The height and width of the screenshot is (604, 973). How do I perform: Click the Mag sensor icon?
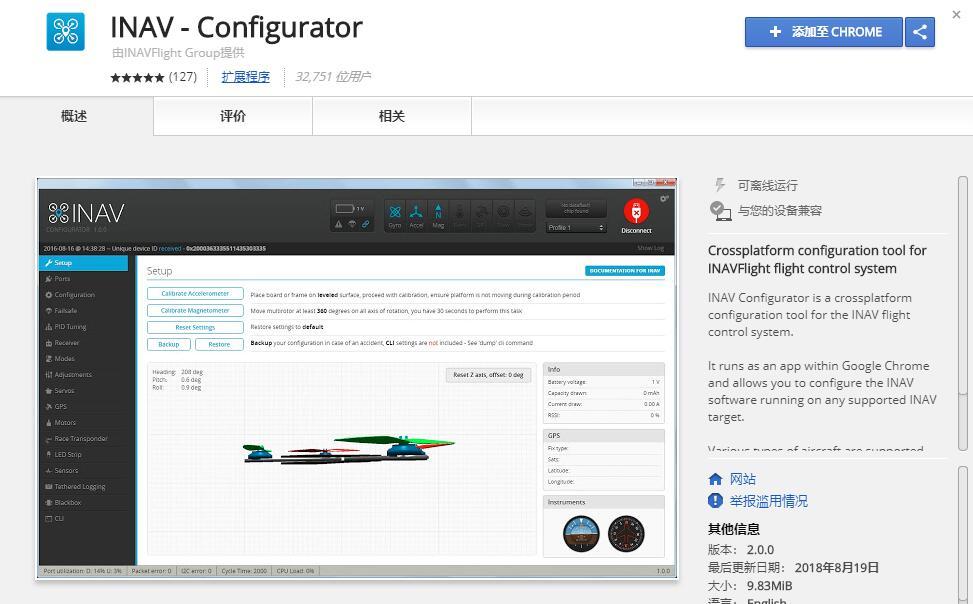click(x=438, y=213)
